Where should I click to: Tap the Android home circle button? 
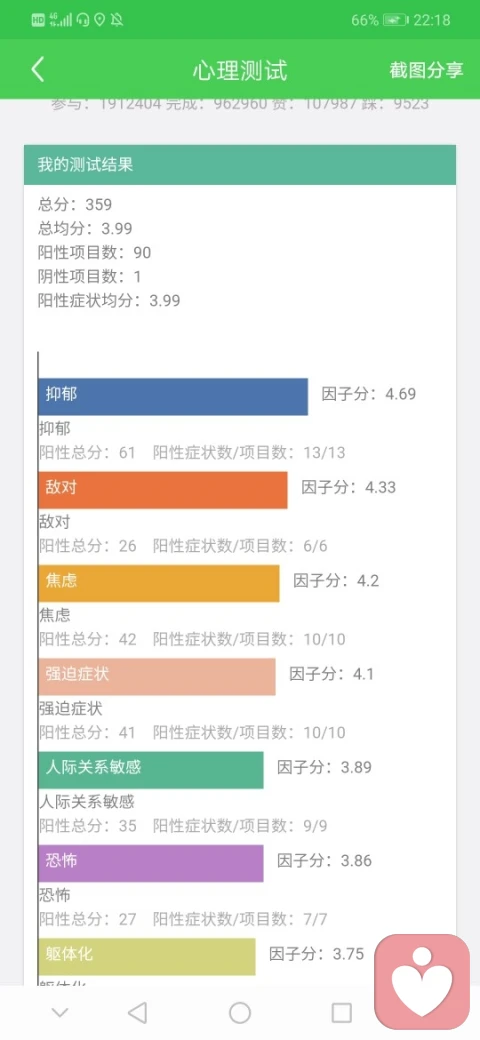click(239, 1012)
